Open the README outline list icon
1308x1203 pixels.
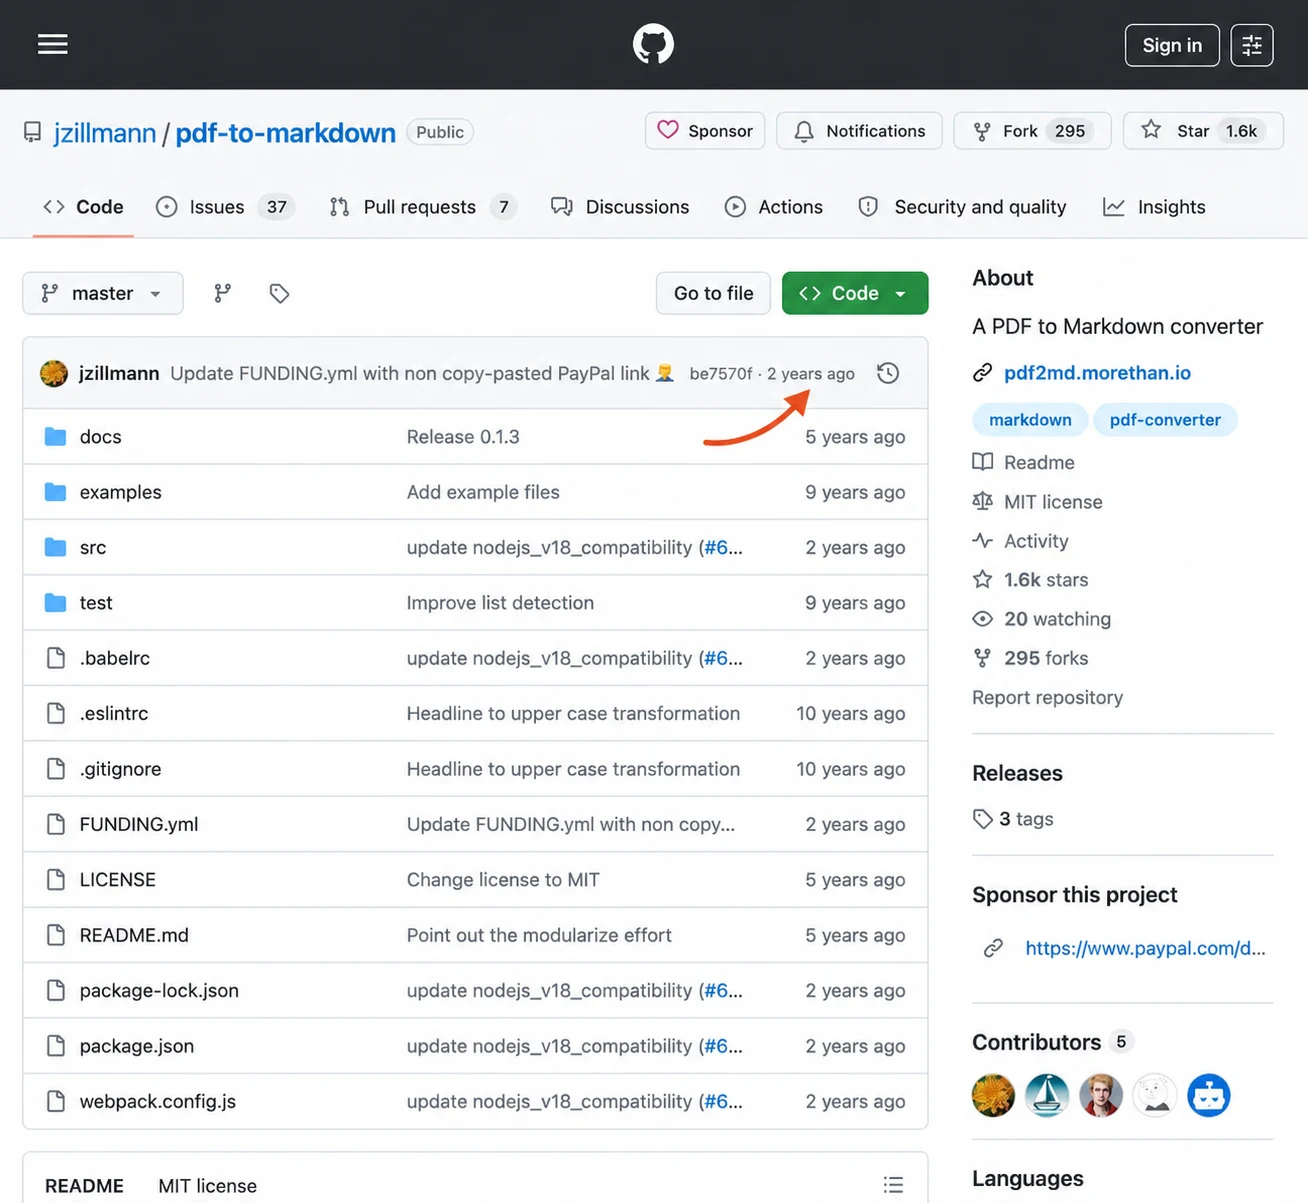click(x=893, y=1185)
